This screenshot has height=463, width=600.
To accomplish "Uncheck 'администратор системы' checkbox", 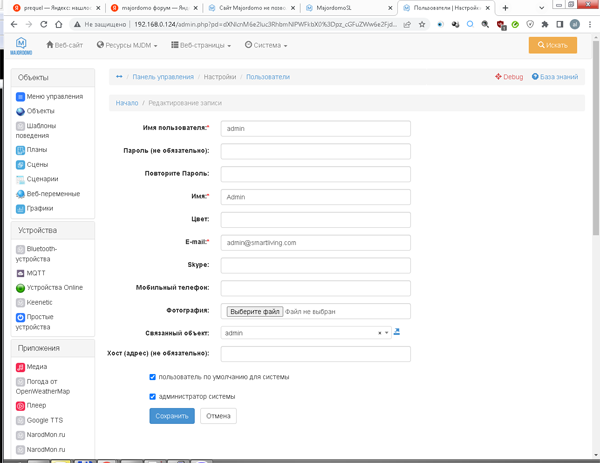I will click(152, 396).
